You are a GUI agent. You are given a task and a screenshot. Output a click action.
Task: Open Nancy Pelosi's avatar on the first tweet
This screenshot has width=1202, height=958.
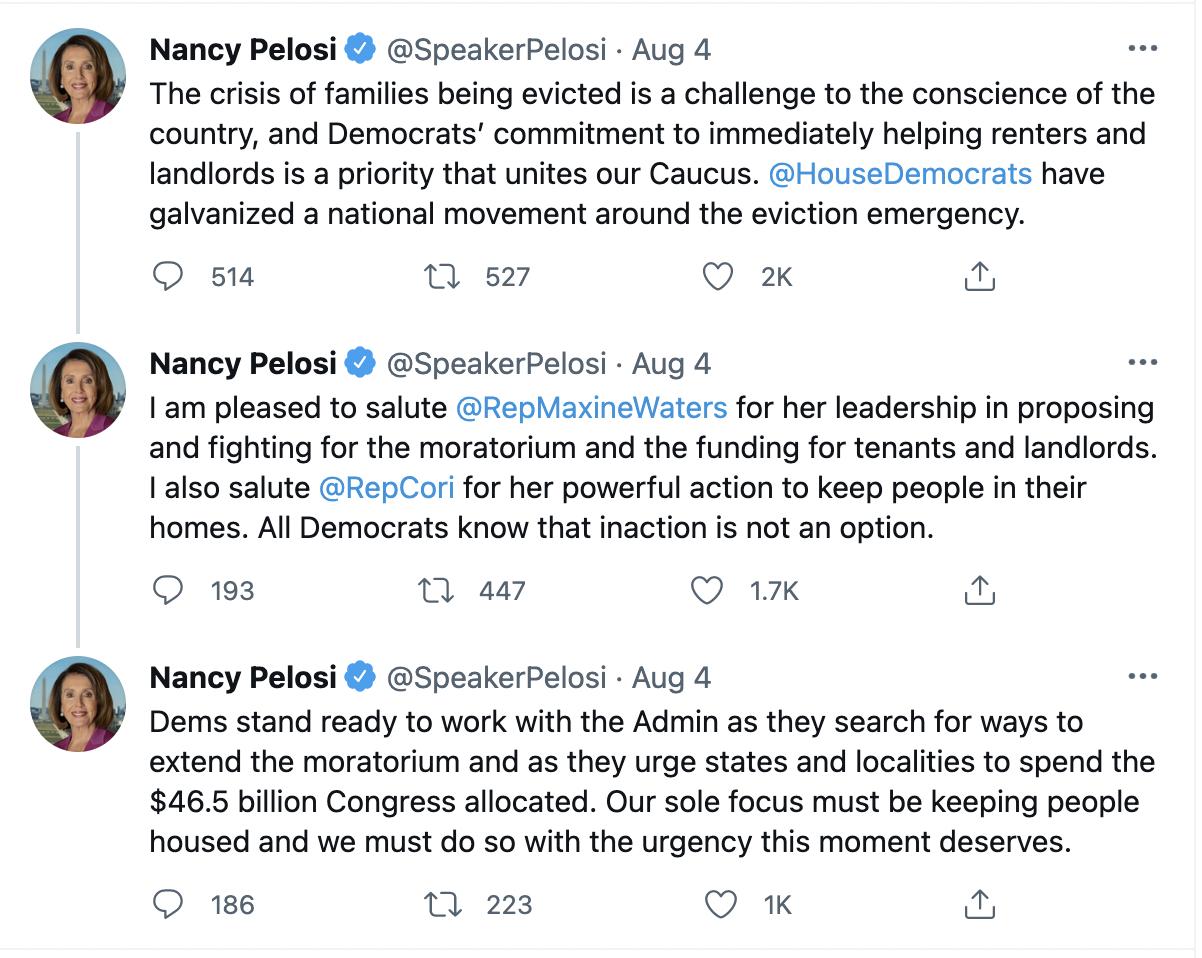click(78, 76)
